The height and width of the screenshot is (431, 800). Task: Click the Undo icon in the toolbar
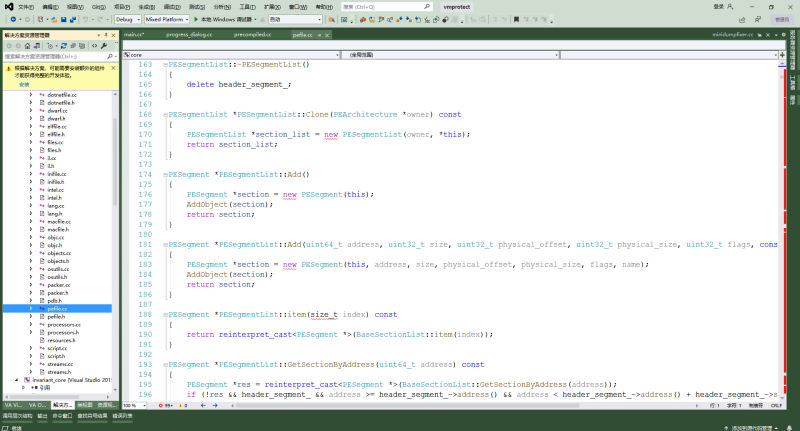pos(85,19)
